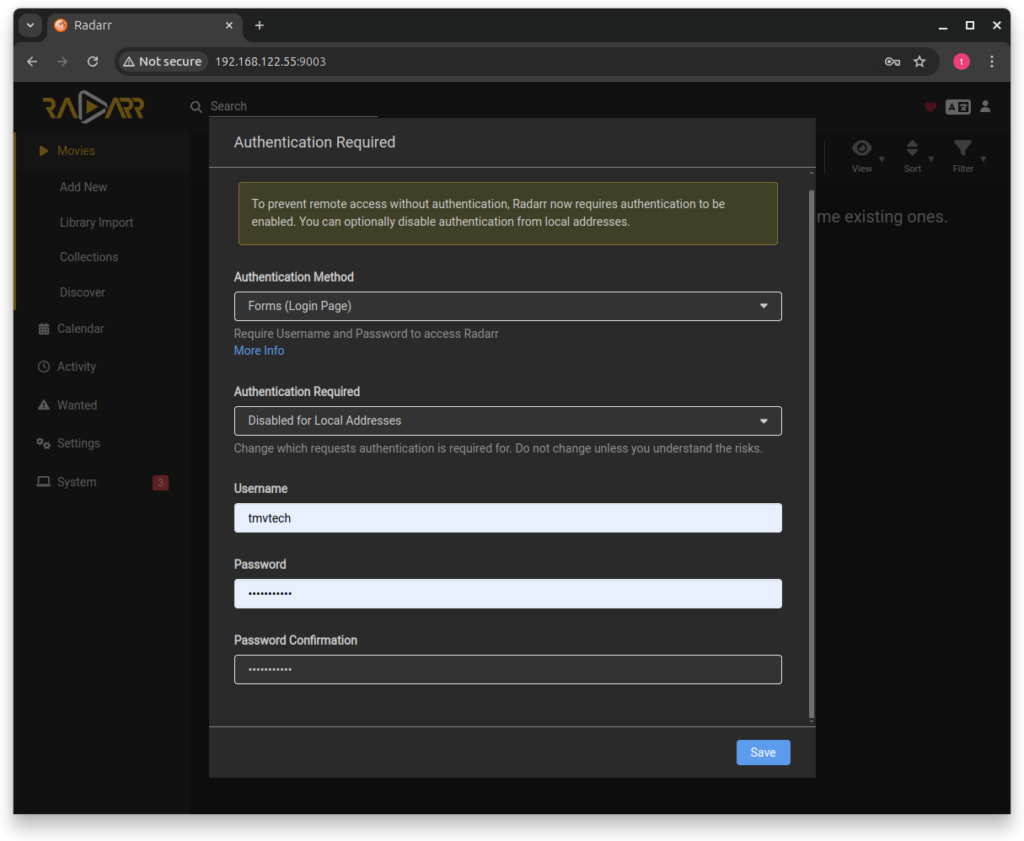Open the browser tab search chevron

click(30, 25)
